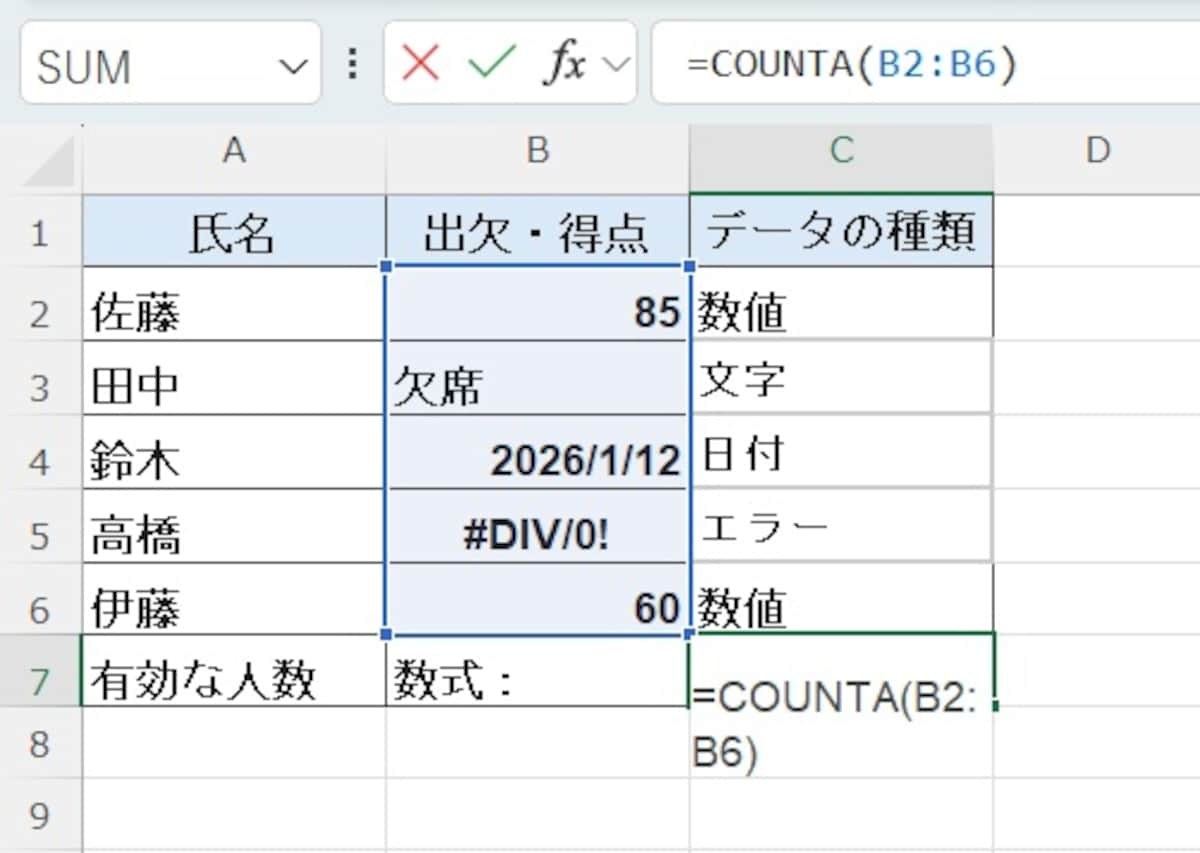
Task: Select the cell showing 欠席 for 田中
Action: 537,379
